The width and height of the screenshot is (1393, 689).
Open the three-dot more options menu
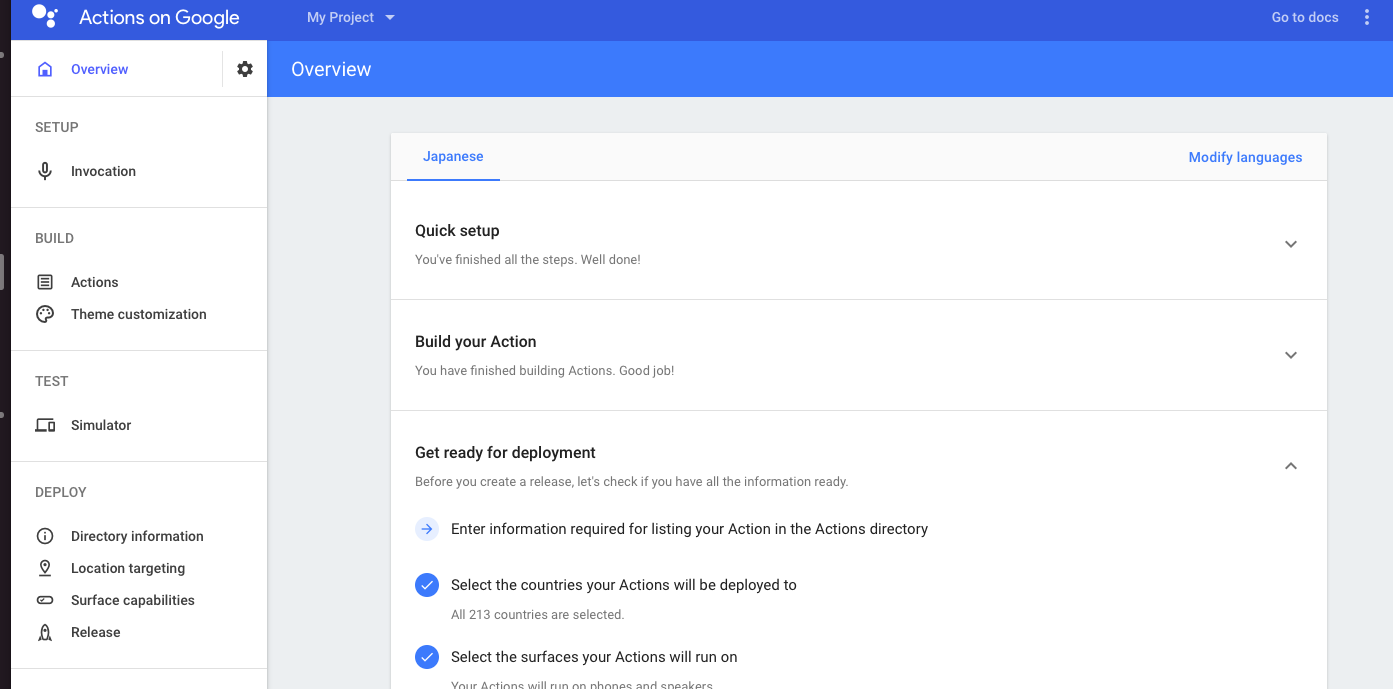pos(1367,17)
